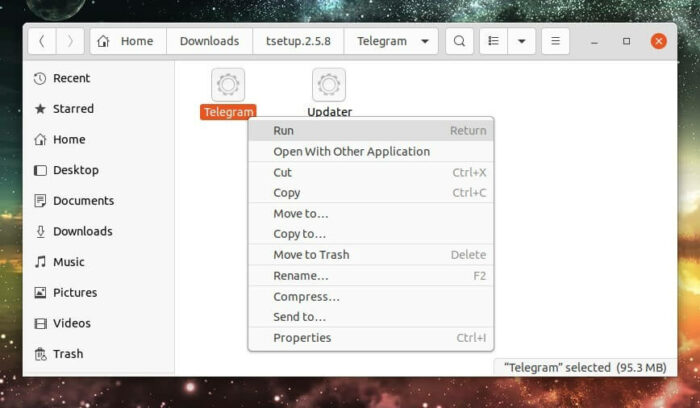Choose Compress… from the context menu

click(x=371, y=297)
